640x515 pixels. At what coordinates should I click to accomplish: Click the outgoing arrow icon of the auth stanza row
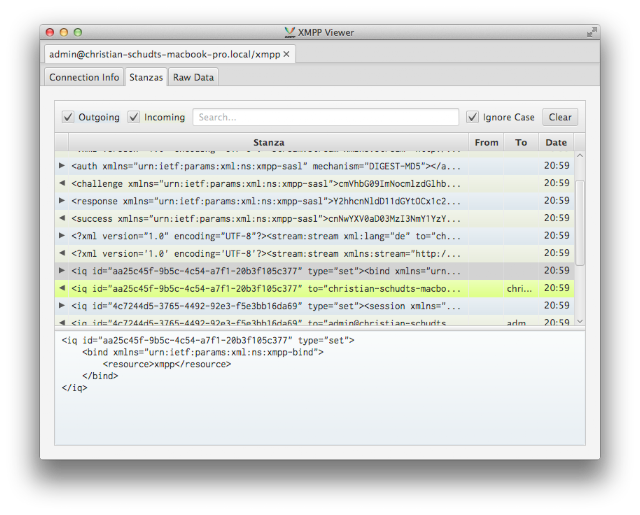62,166
